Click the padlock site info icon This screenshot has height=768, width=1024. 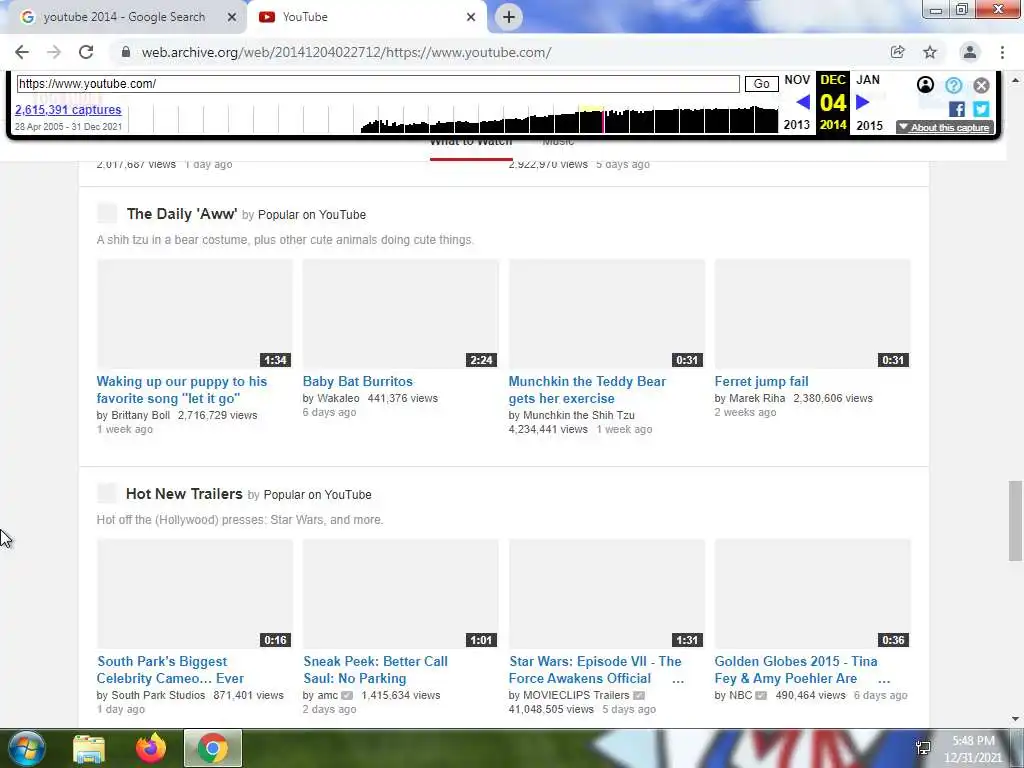pos(126,52)
